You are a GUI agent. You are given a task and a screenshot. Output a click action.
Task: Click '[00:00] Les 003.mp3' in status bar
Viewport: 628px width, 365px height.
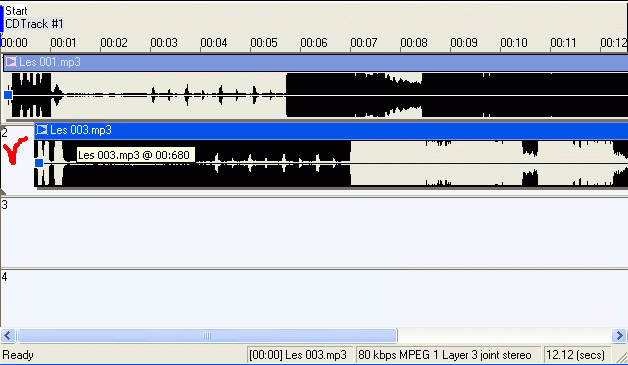coord(298,355)
